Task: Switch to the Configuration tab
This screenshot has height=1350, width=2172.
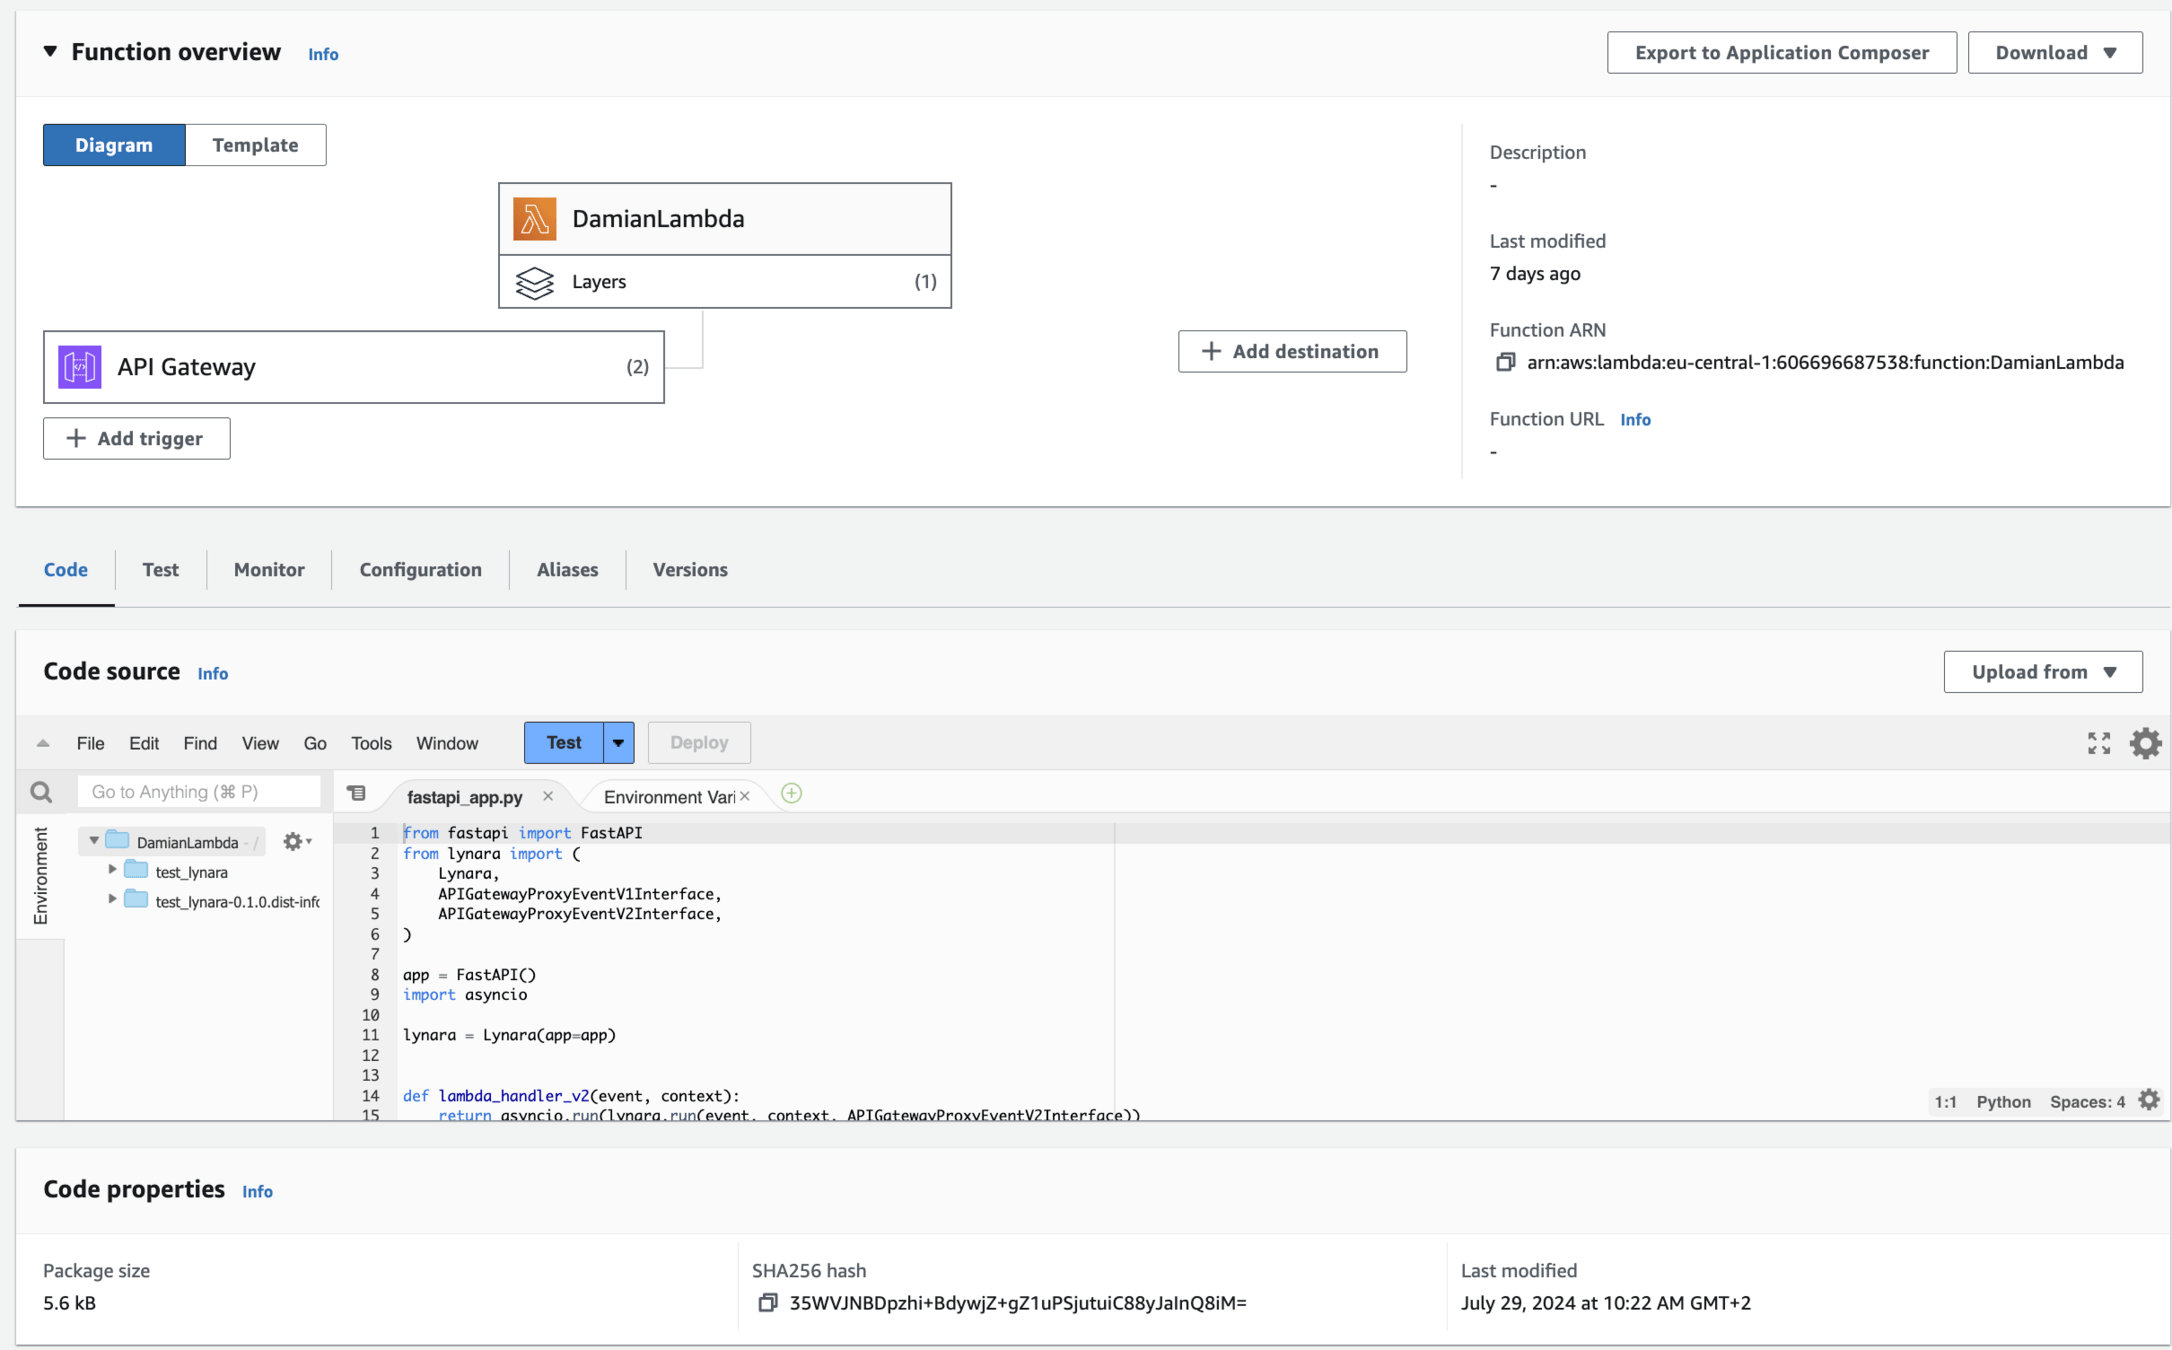Action: (420, 570)
